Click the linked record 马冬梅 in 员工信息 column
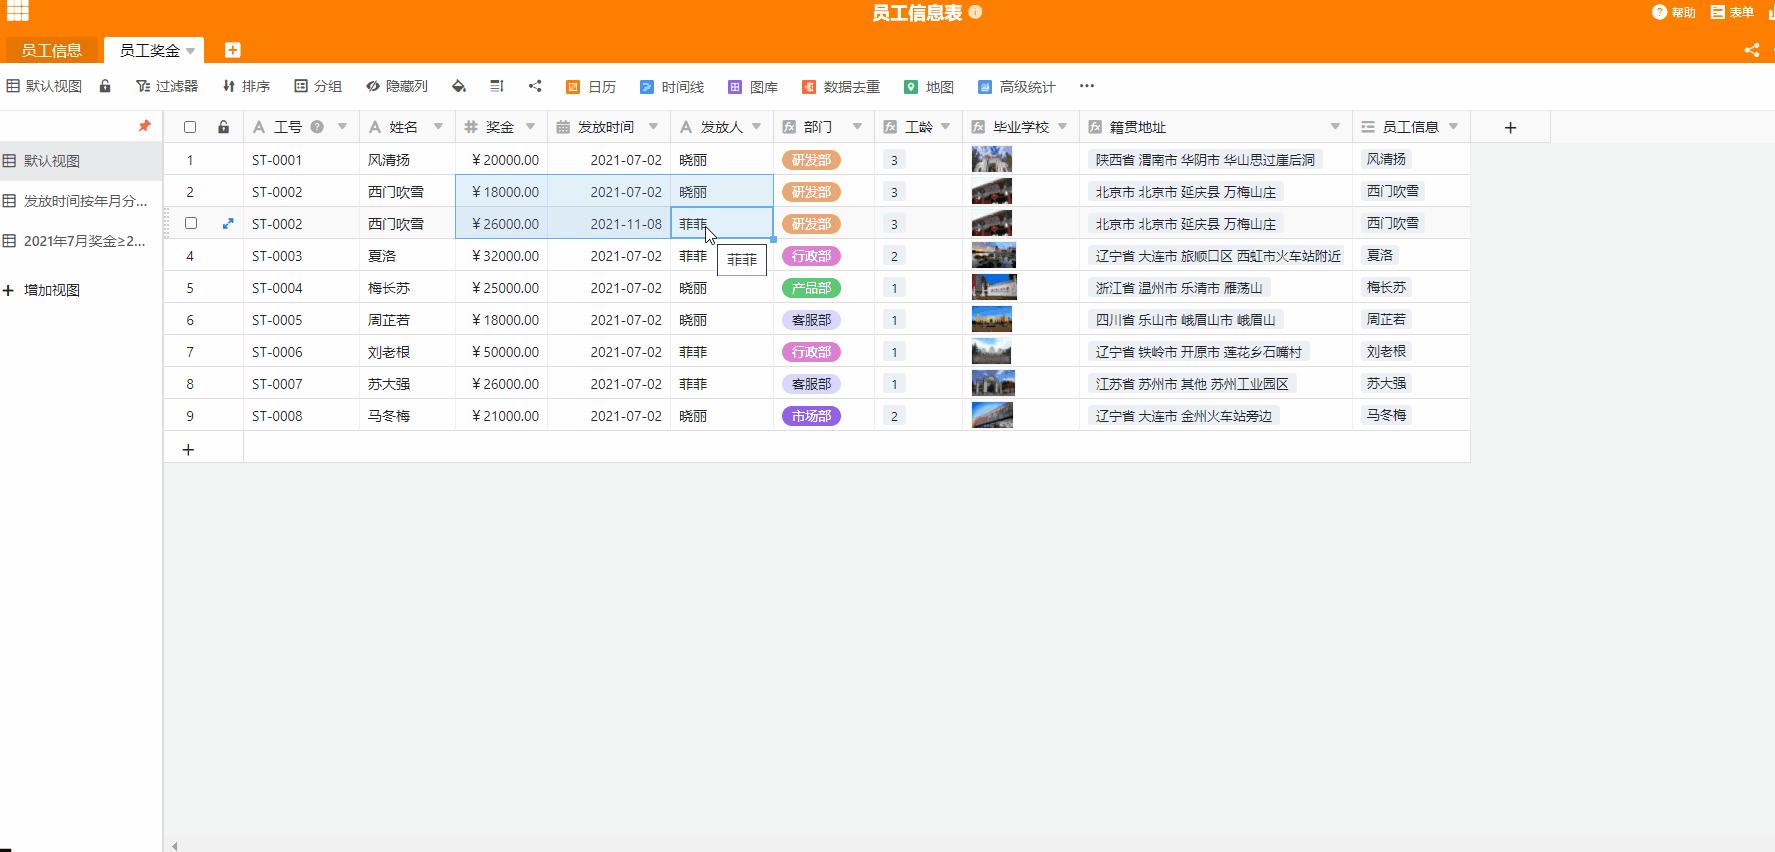1775x852 pixels. [x=1386, y=415]
